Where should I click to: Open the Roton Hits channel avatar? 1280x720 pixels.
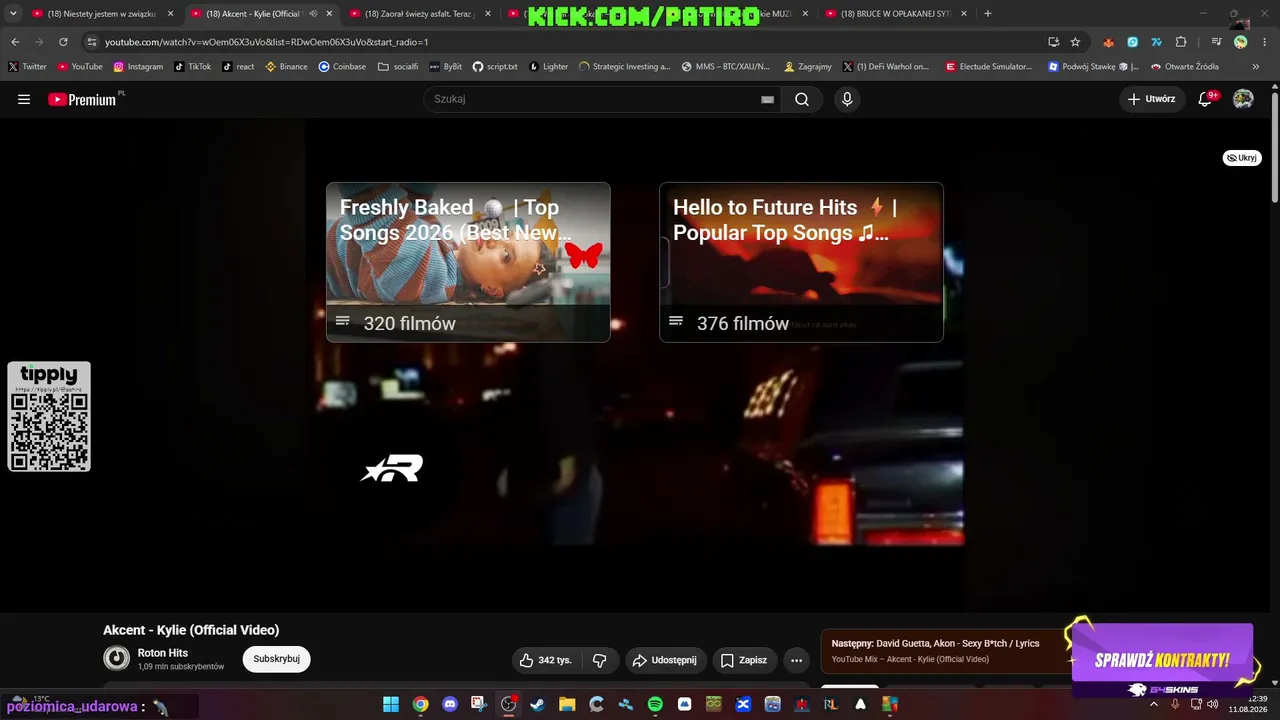click(x=117, y=658)
